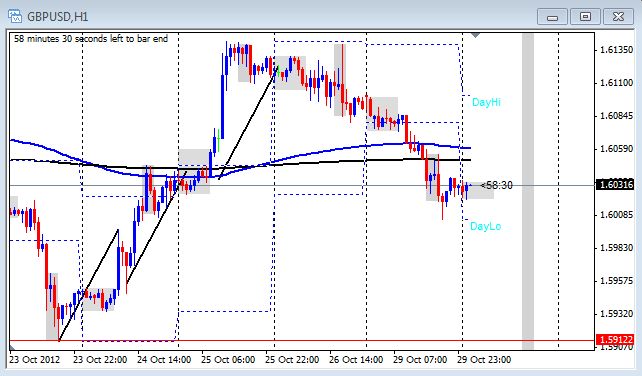
Task: Maximize the GBPUSD,H1 chart window
Action: pos(585,17)
